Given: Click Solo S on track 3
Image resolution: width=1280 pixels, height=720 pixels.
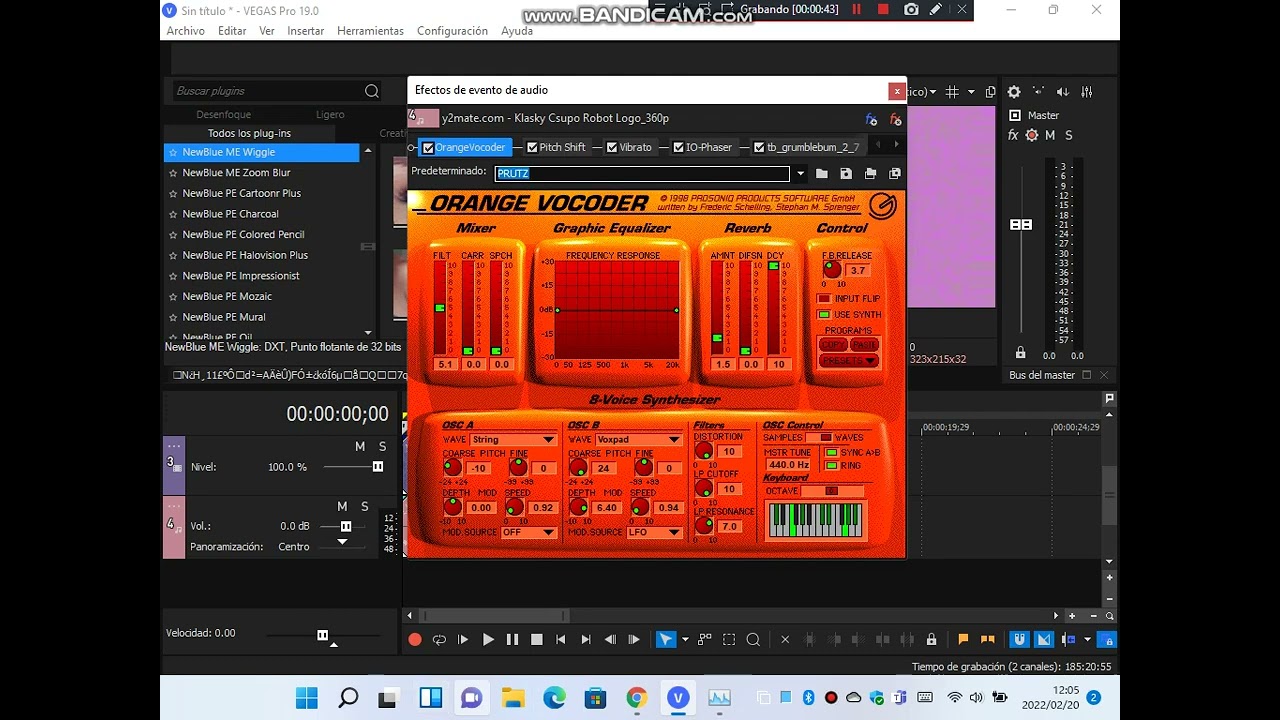Looking at the screenshot, I should 382,446.
